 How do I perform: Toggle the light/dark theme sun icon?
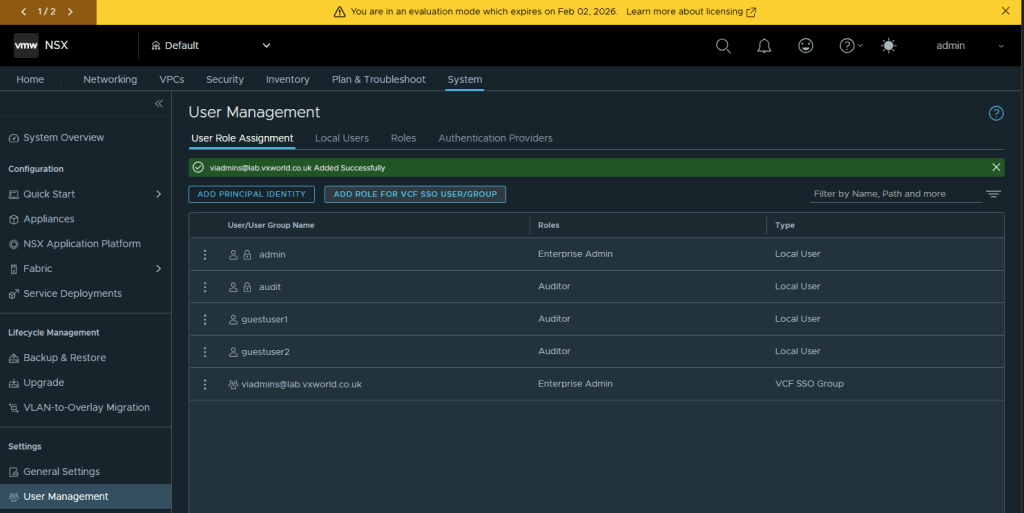[x=888, y=46]
